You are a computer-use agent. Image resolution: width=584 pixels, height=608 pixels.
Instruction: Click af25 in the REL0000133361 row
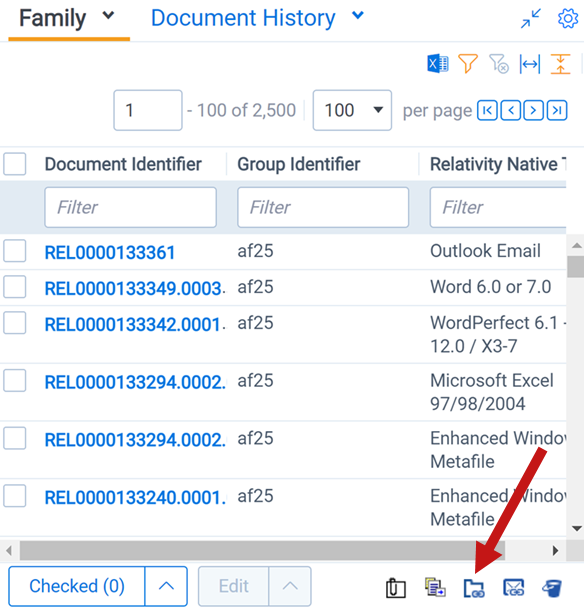coord(255,250)
